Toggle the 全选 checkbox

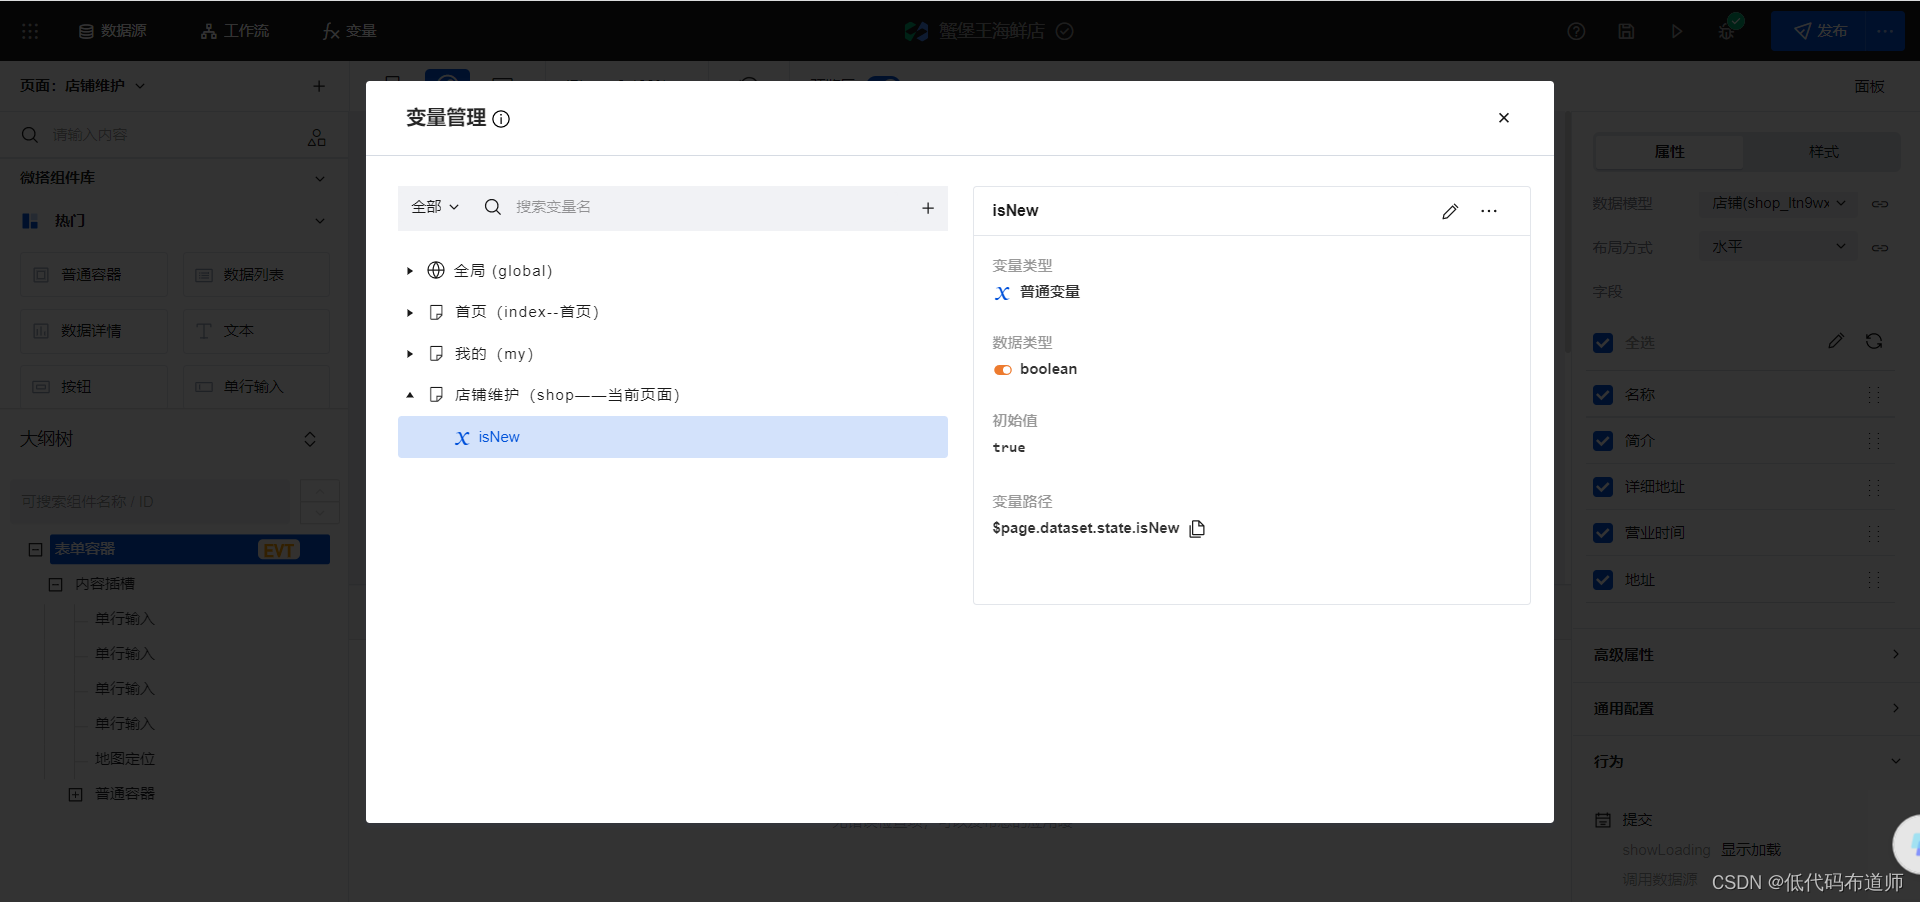[1603, 343]
